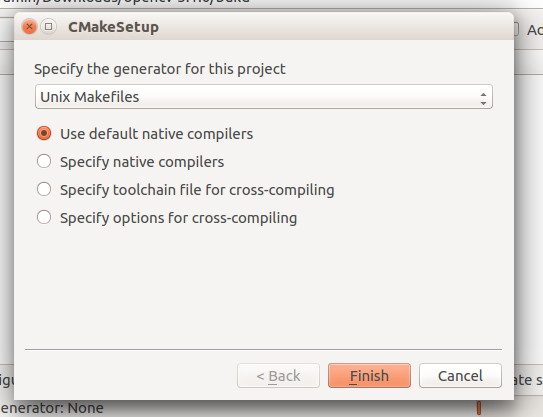
Task: Go to the previous step with Back
Action: tap(278, 376)
